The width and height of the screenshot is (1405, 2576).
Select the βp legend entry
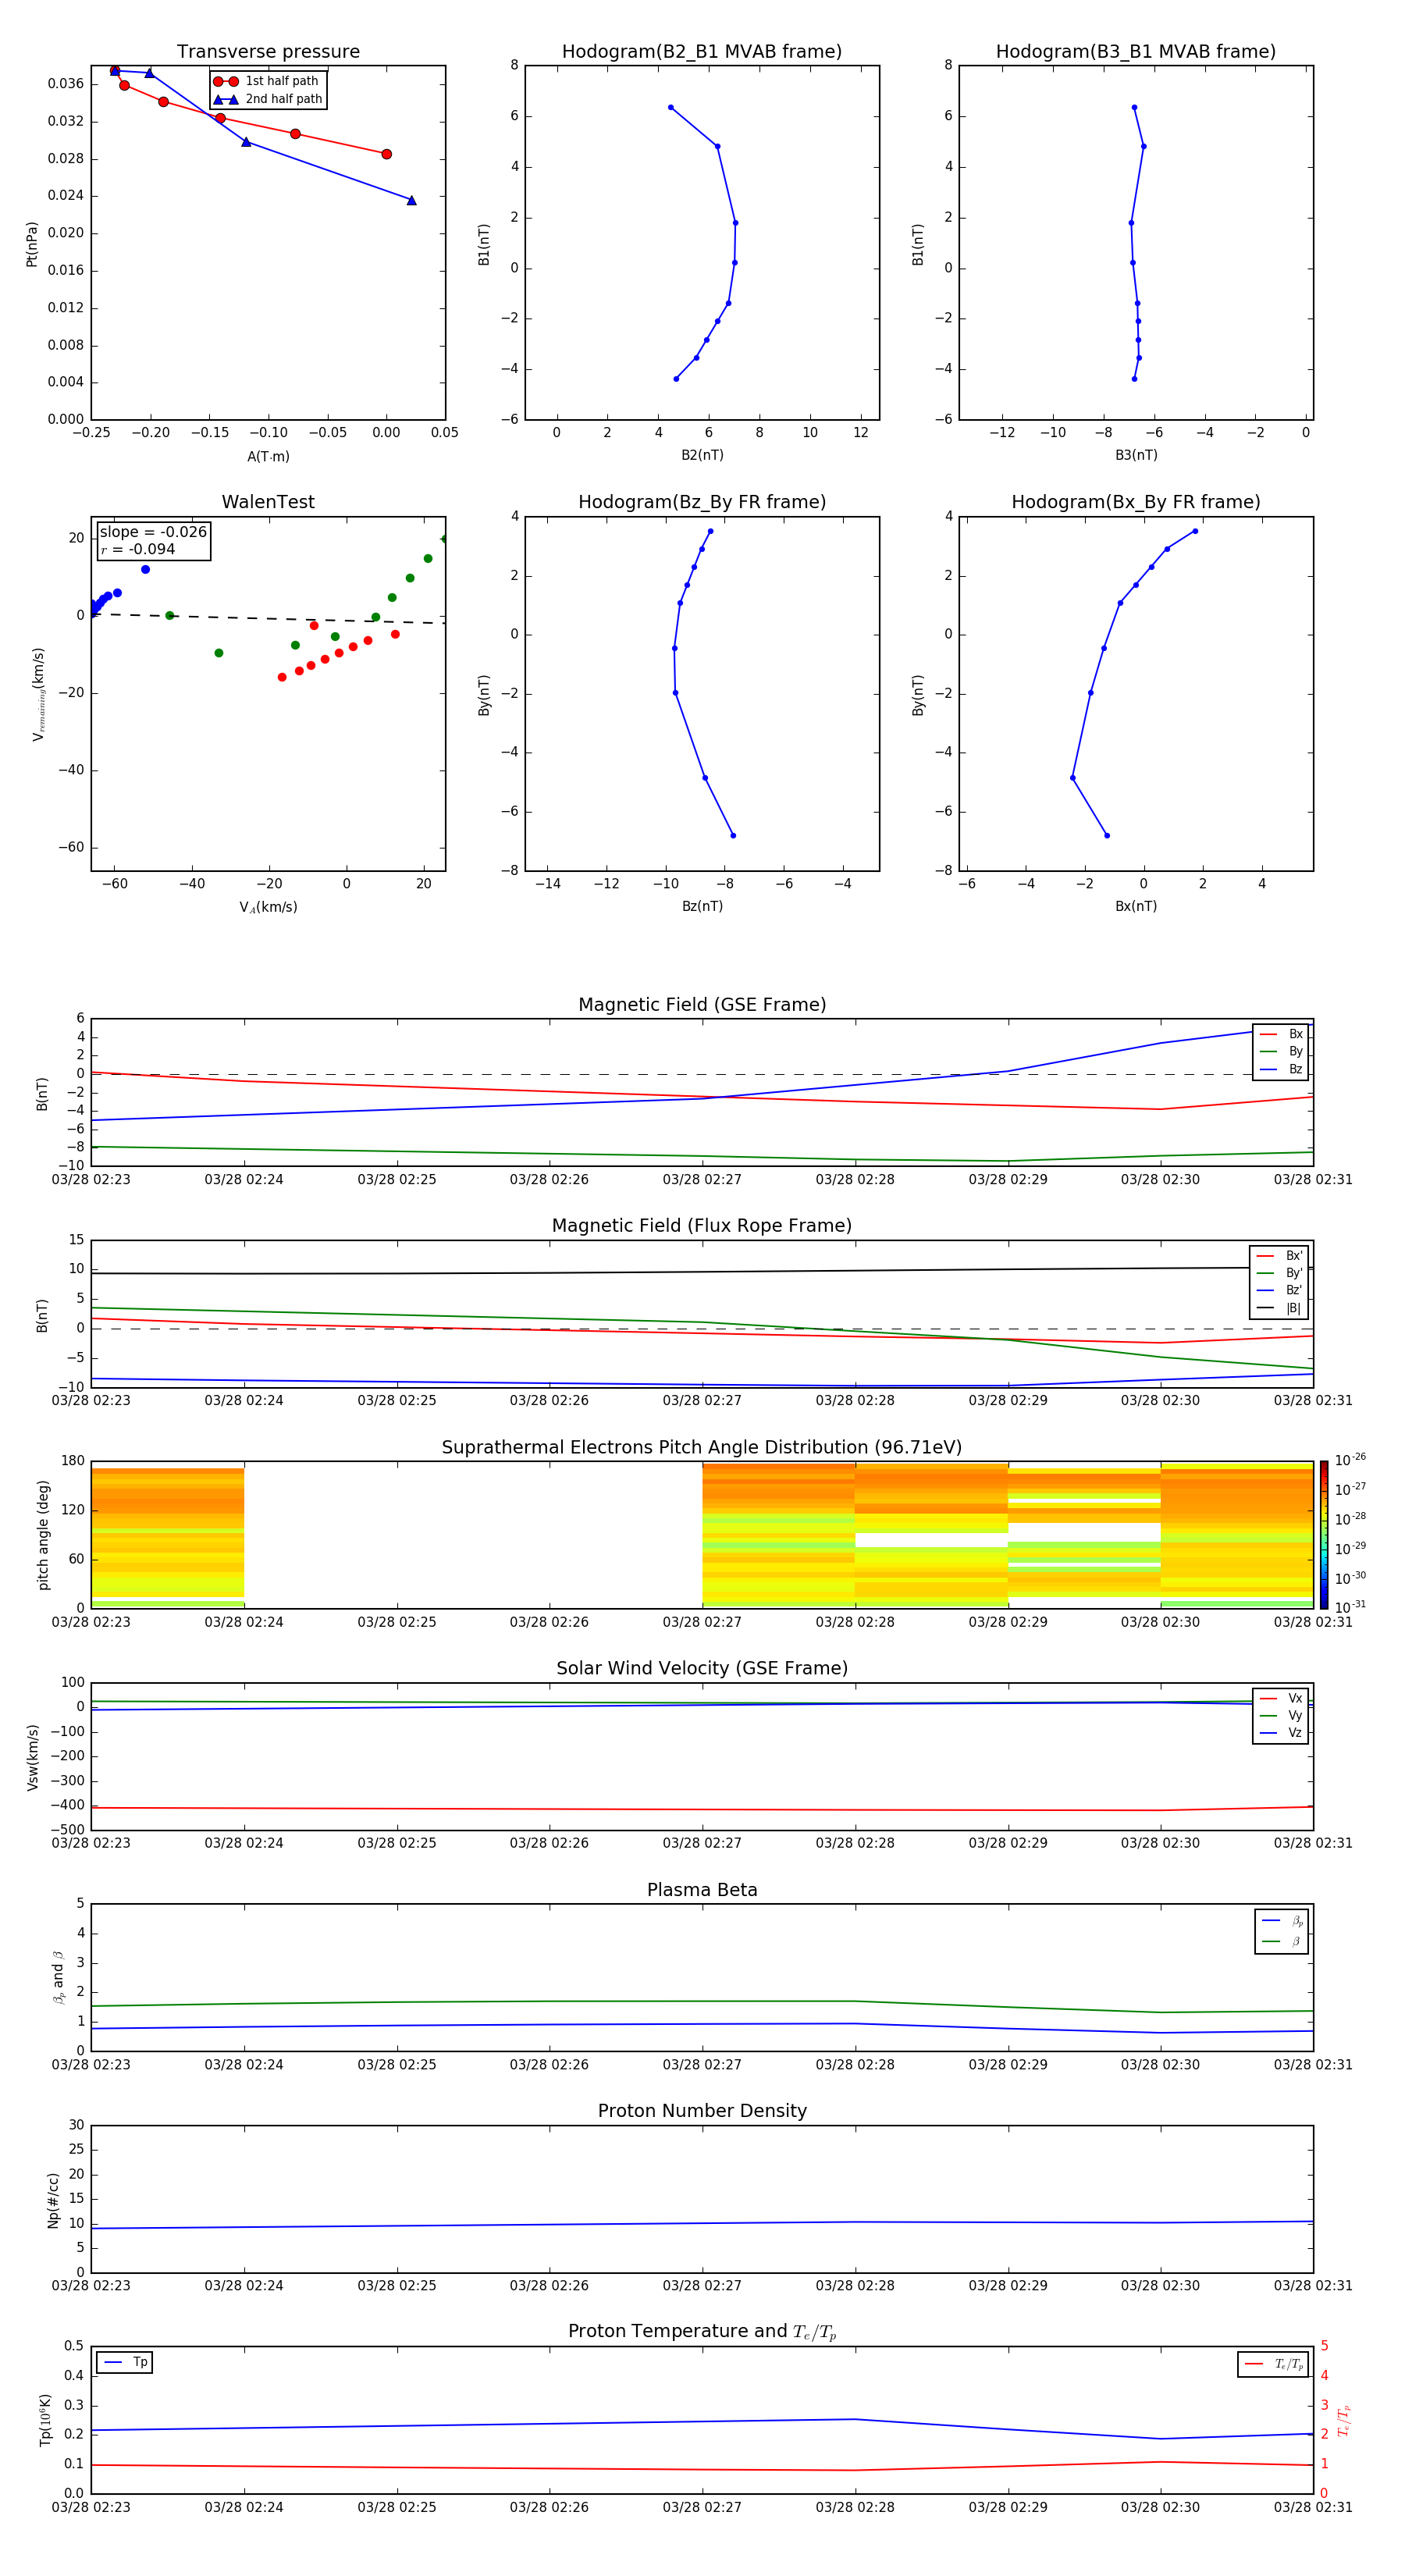pyautogui.click(x=1282, y=1921)
